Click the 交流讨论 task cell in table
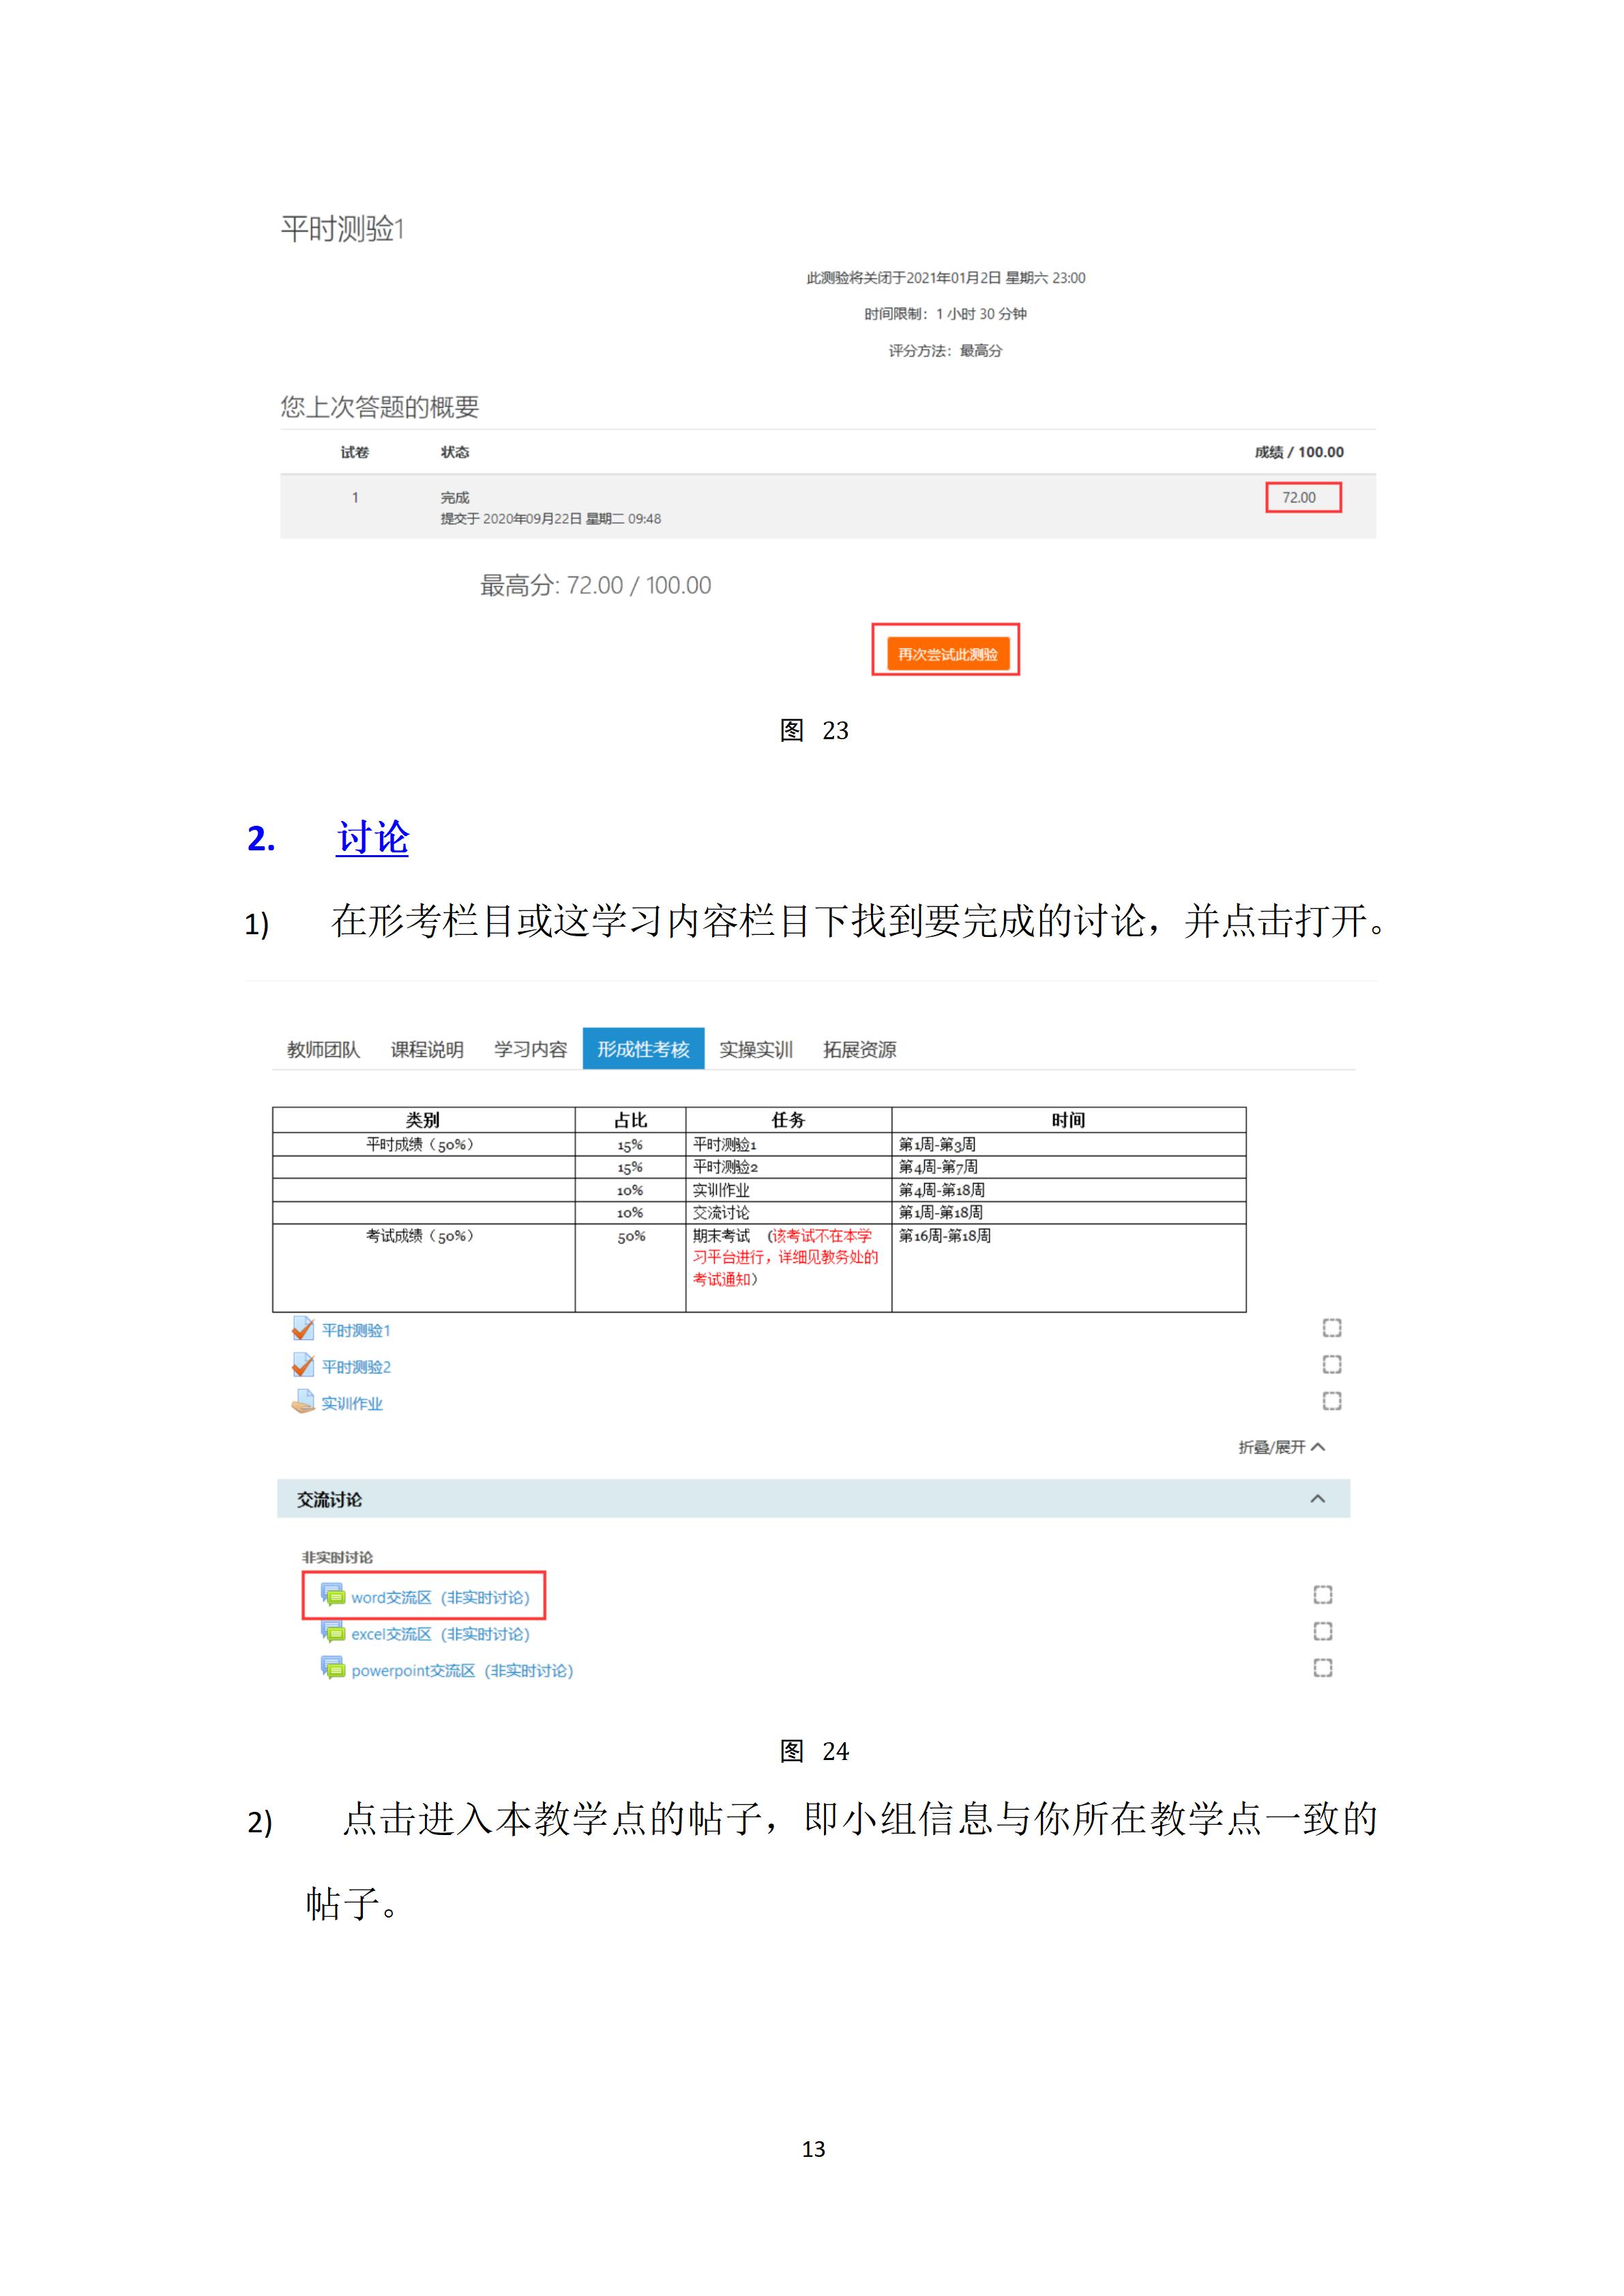The image size is (1624, 2296). pos(788,1212)
